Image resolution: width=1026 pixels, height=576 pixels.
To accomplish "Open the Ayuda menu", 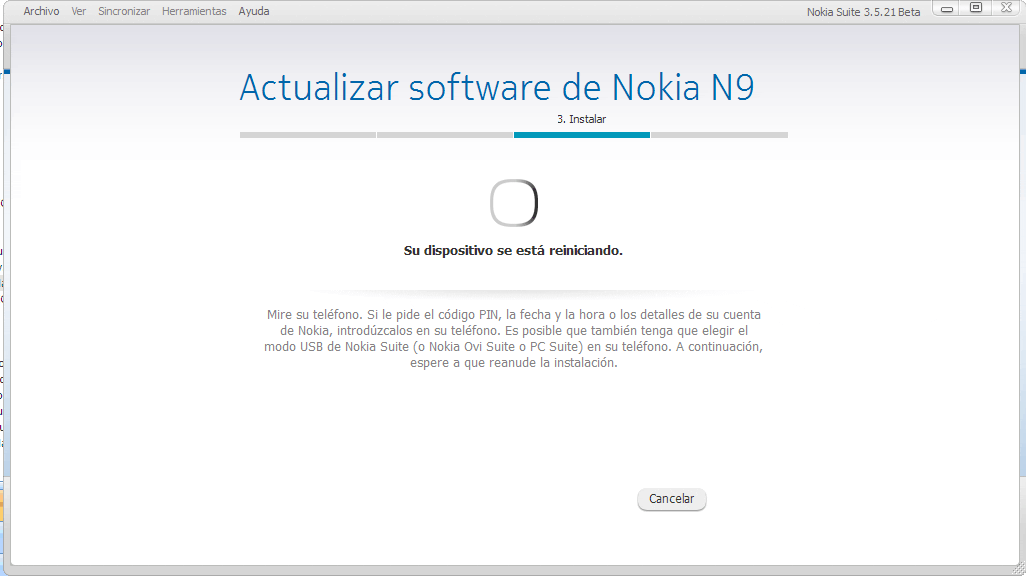I will coord(254,11).
